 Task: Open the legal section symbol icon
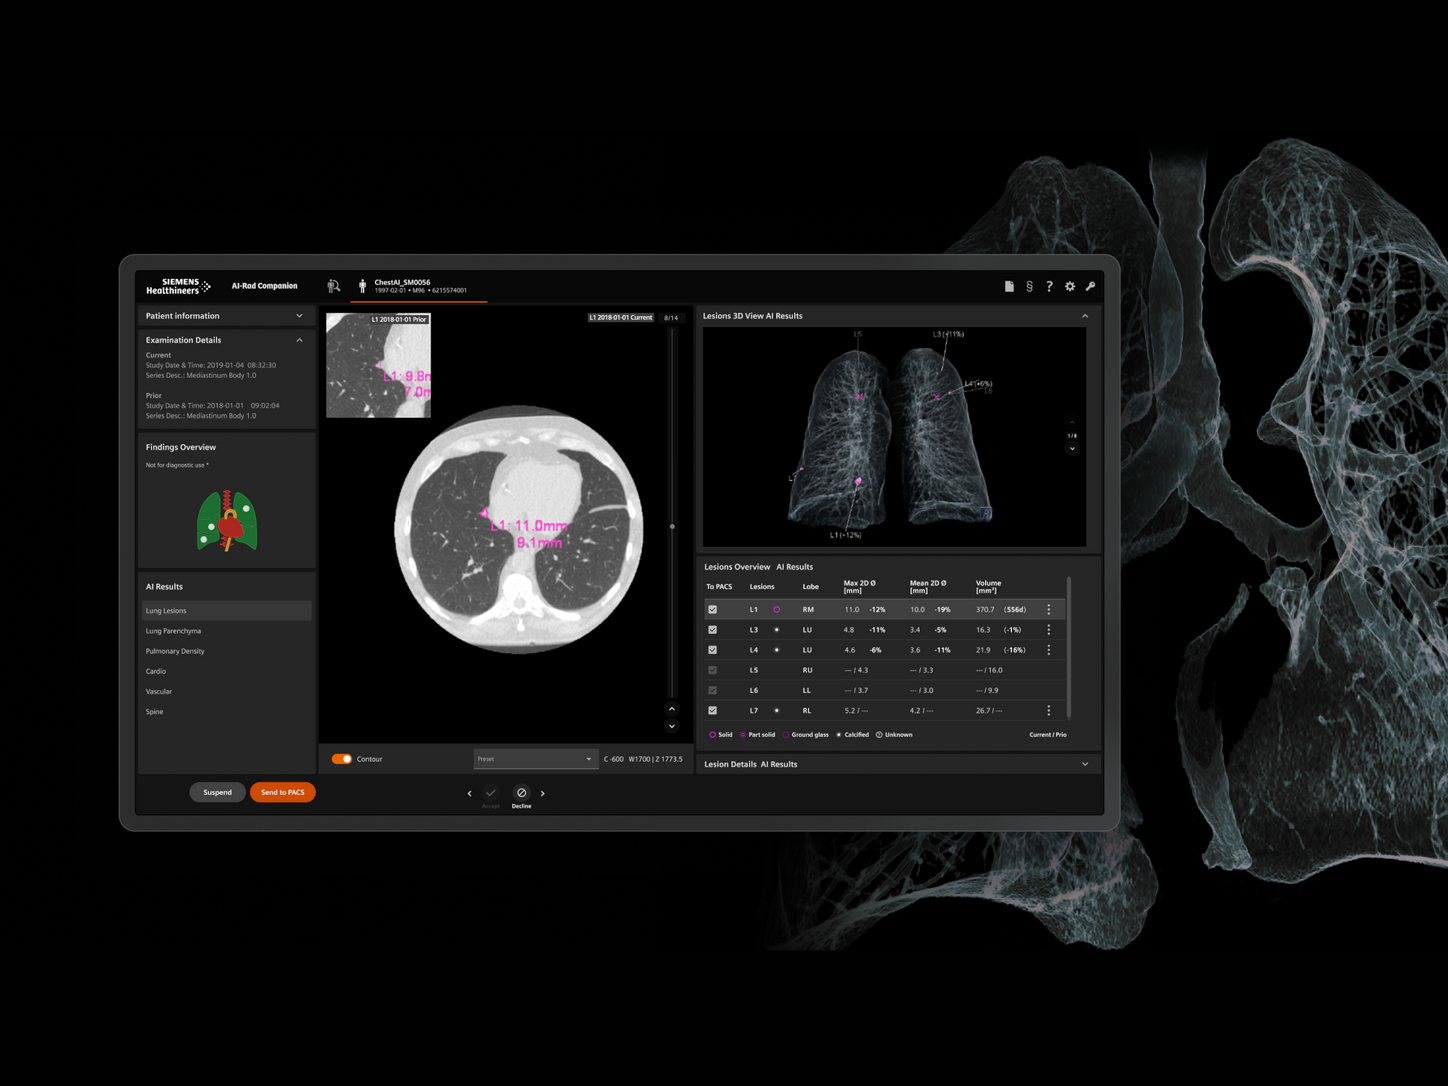[x=1029, y=286]
